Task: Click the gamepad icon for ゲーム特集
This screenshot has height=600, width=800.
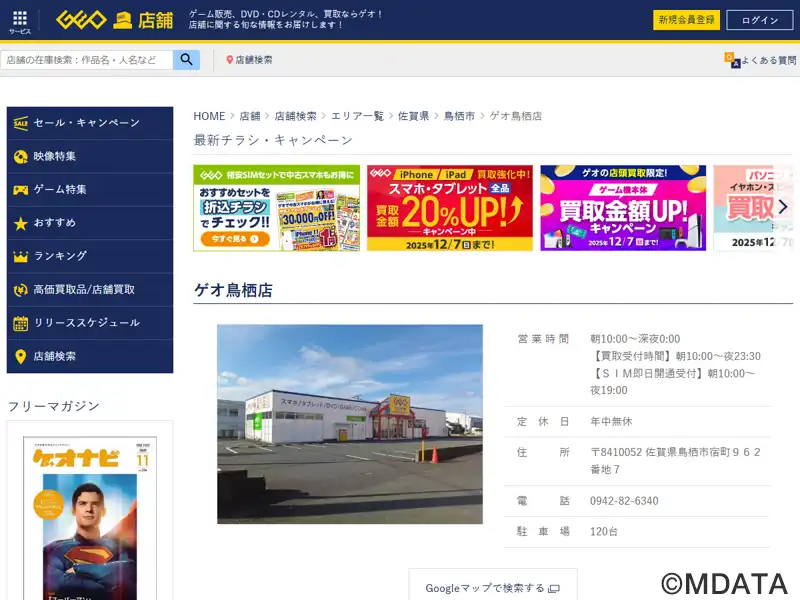Action: (x=20, y=190)
